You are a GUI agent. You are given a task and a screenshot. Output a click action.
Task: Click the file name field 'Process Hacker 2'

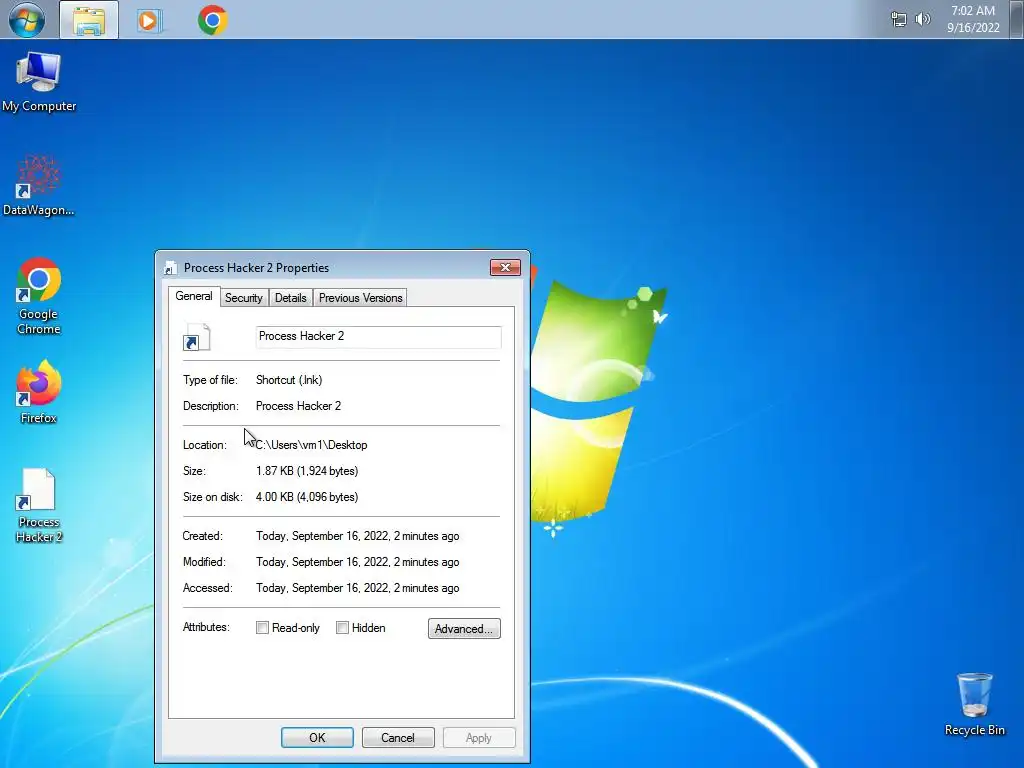coord(378,337)
